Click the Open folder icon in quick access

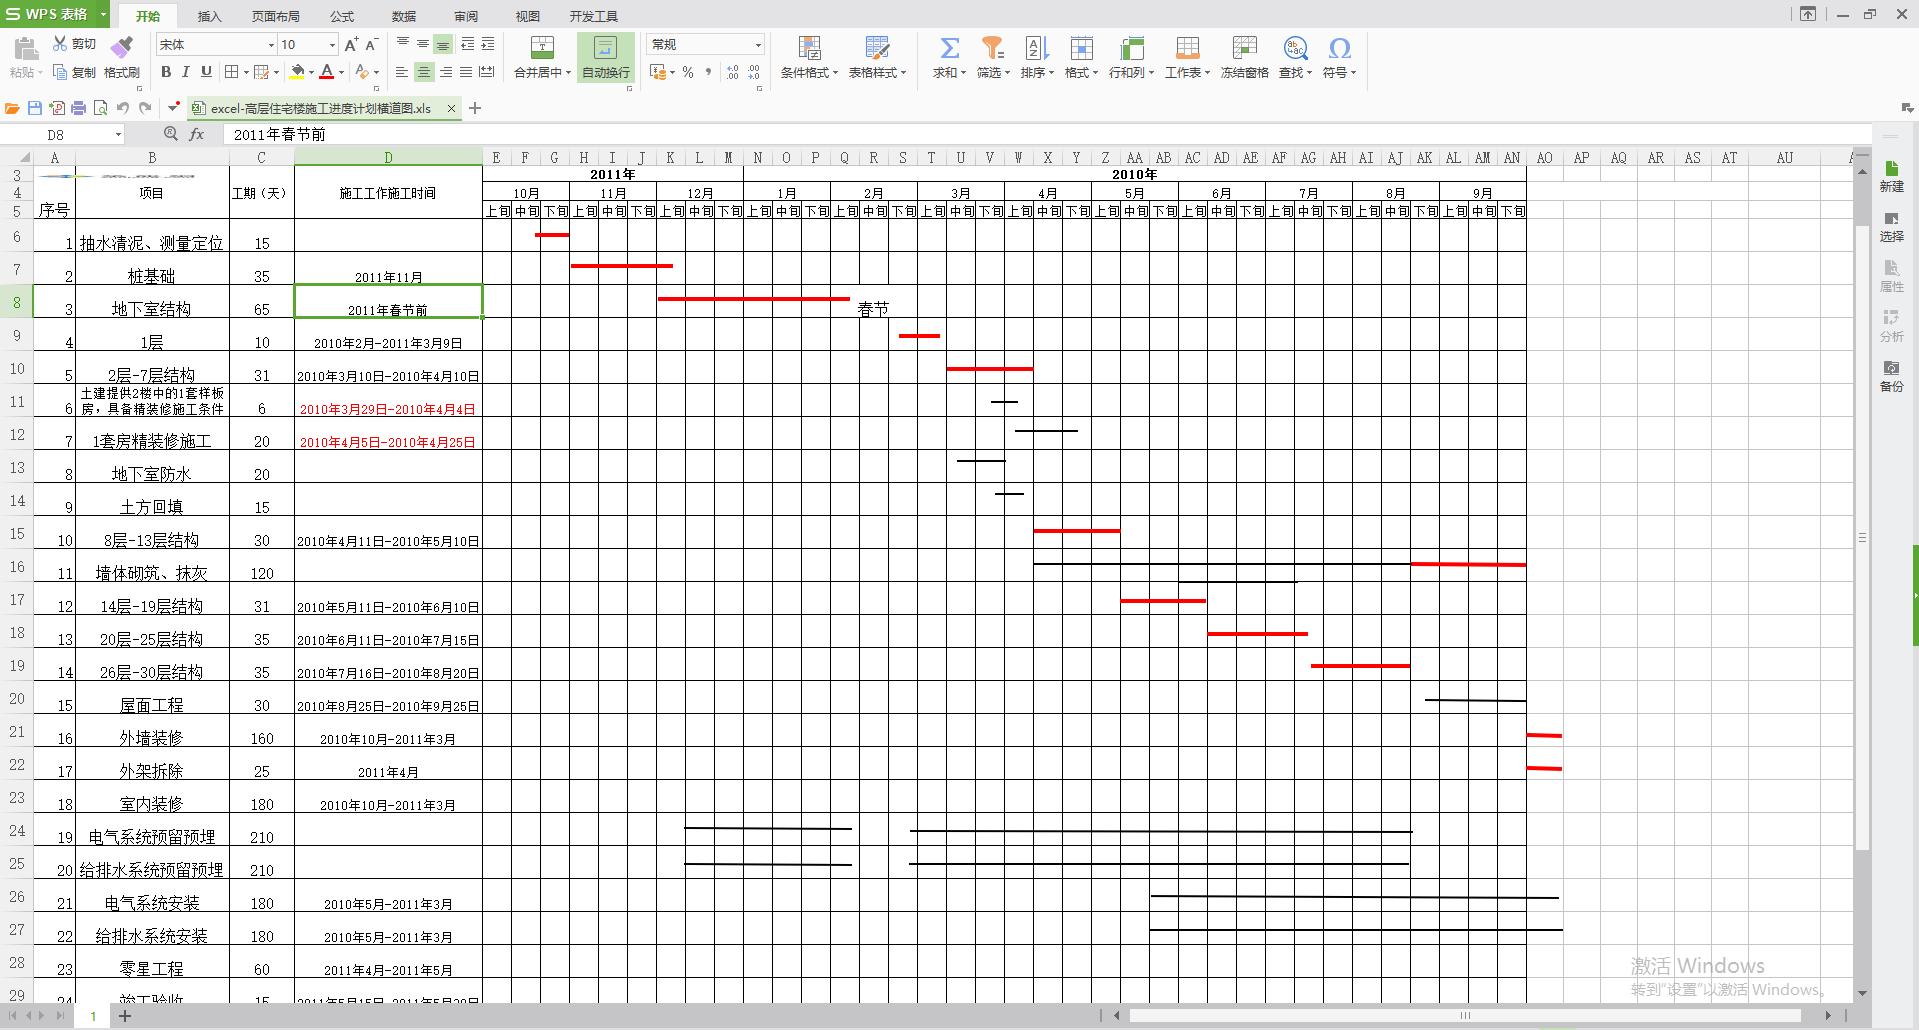12,108
